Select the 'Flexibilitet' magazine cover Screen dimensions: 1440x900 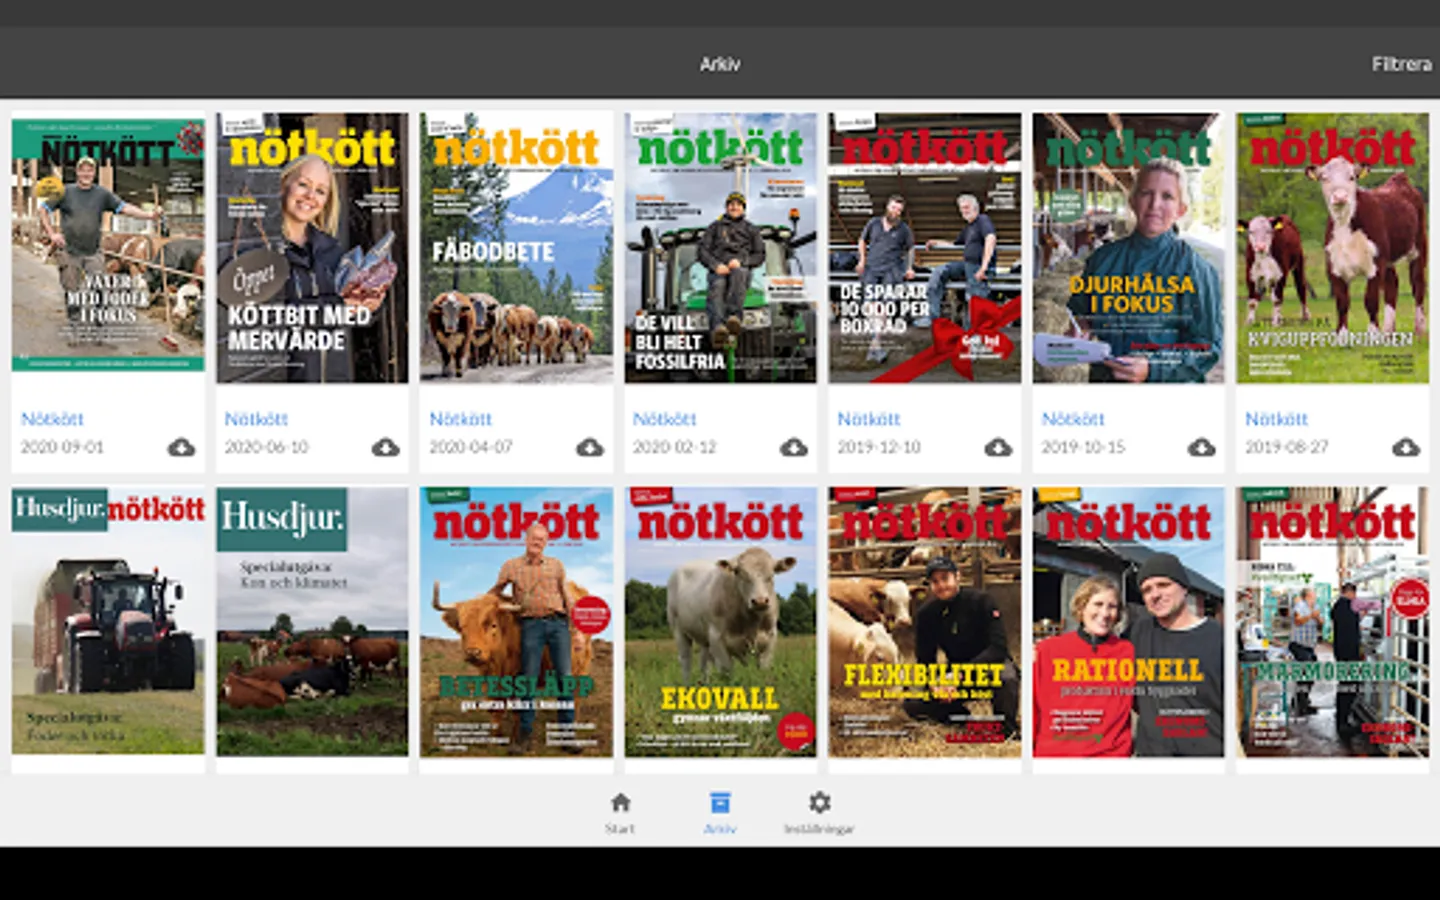tap(925, 622)
